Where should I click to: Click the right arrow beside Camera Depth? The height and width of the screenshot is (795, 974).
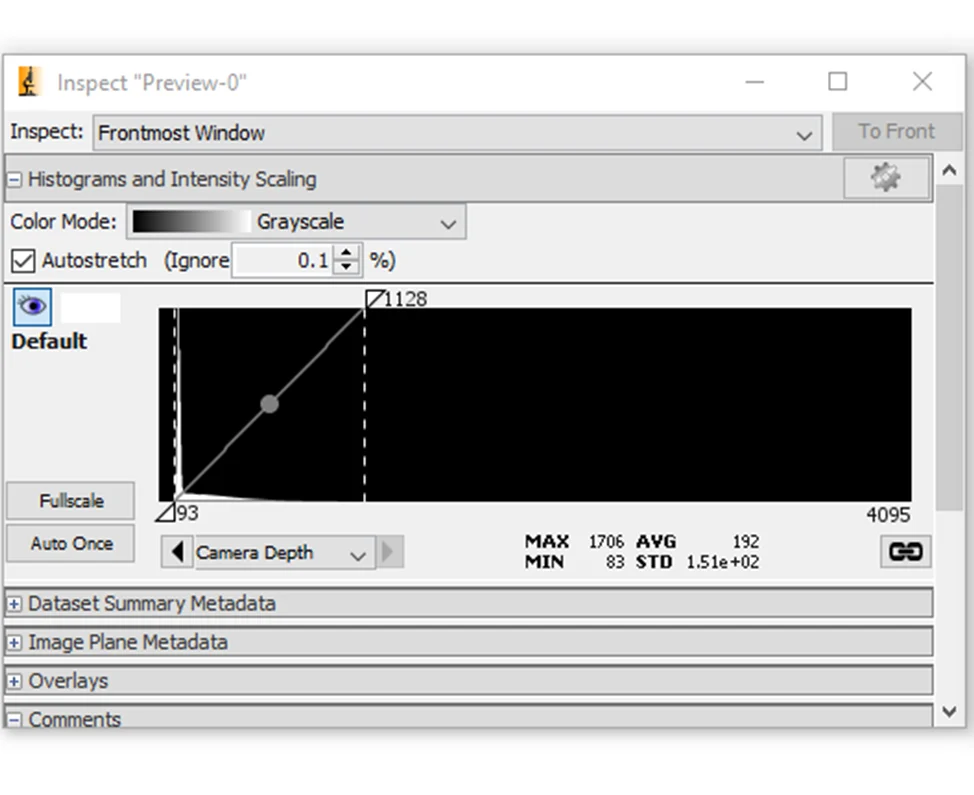click(389, 552)
